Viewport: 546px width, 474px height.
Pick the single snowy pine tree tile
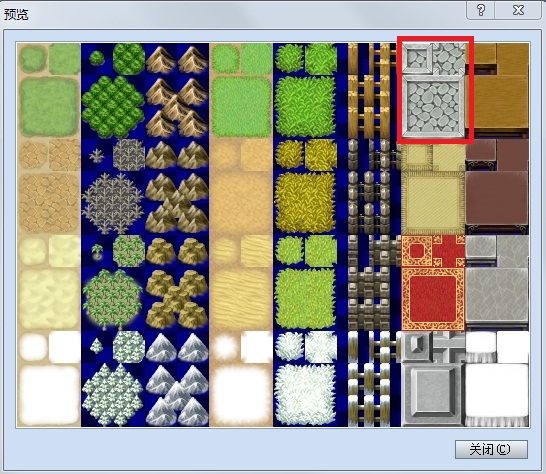coord(97,347)
